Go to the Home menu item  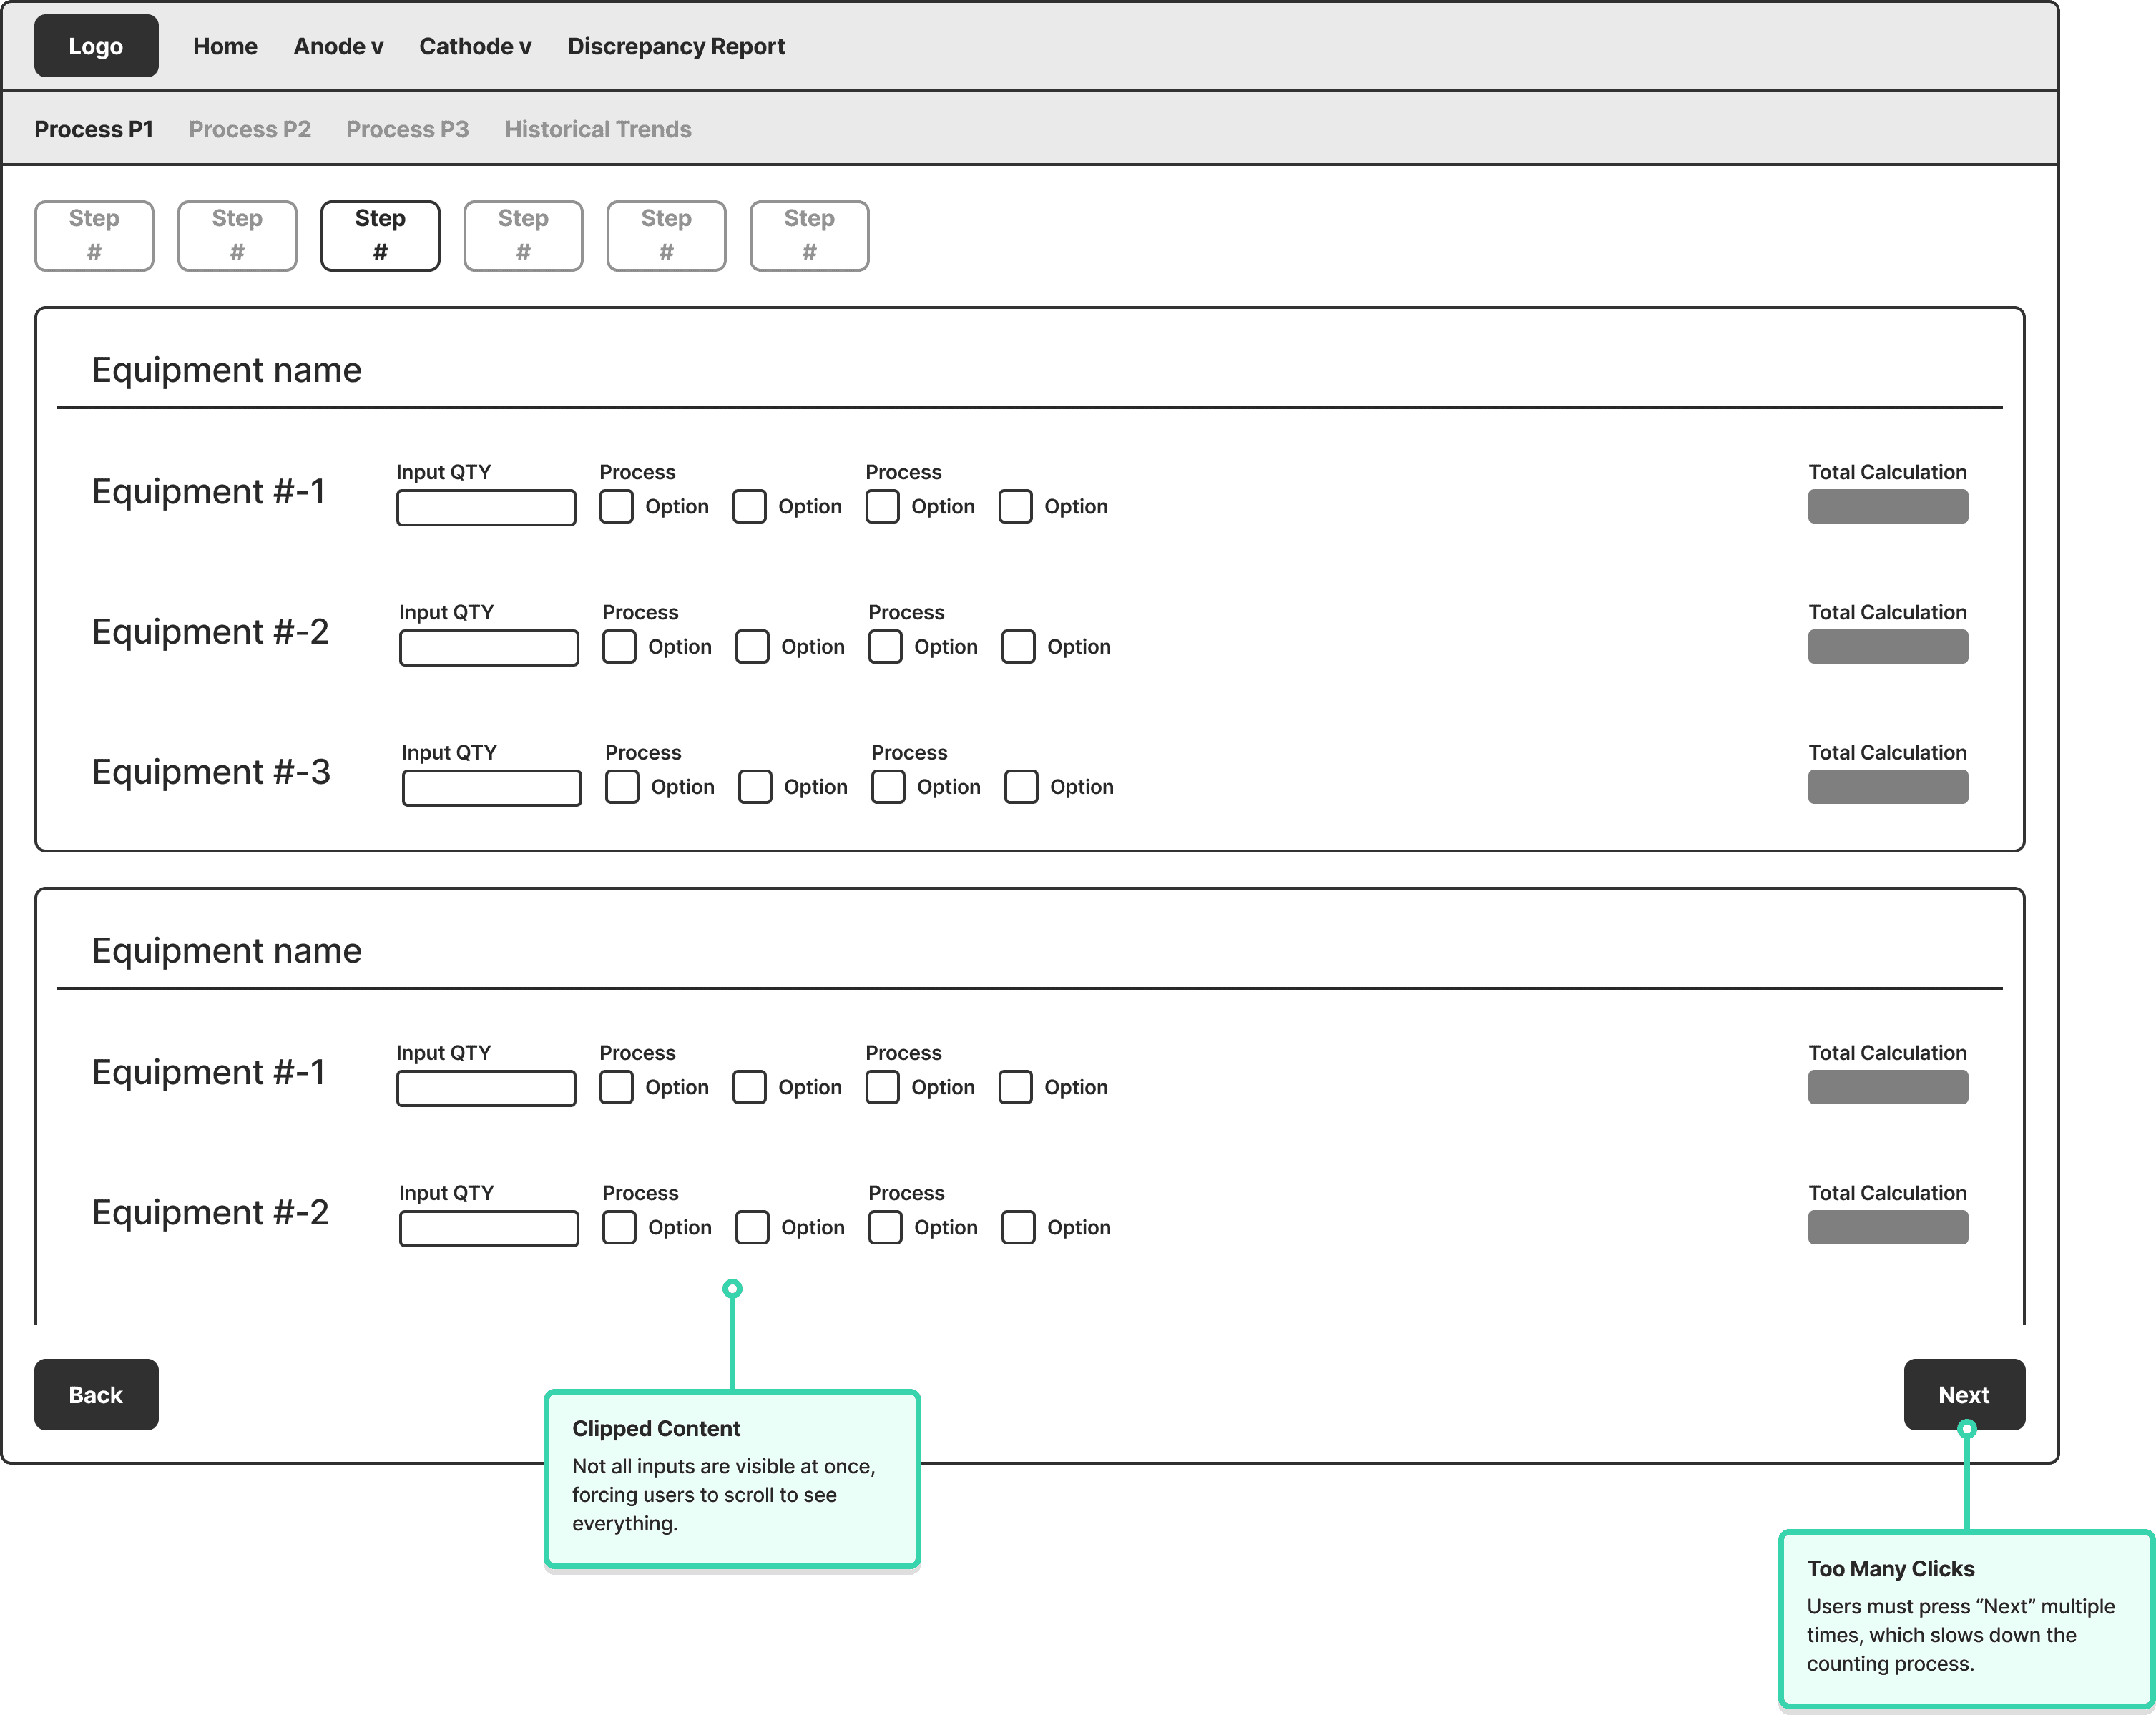pyautogui.click(x=225, y=46)
